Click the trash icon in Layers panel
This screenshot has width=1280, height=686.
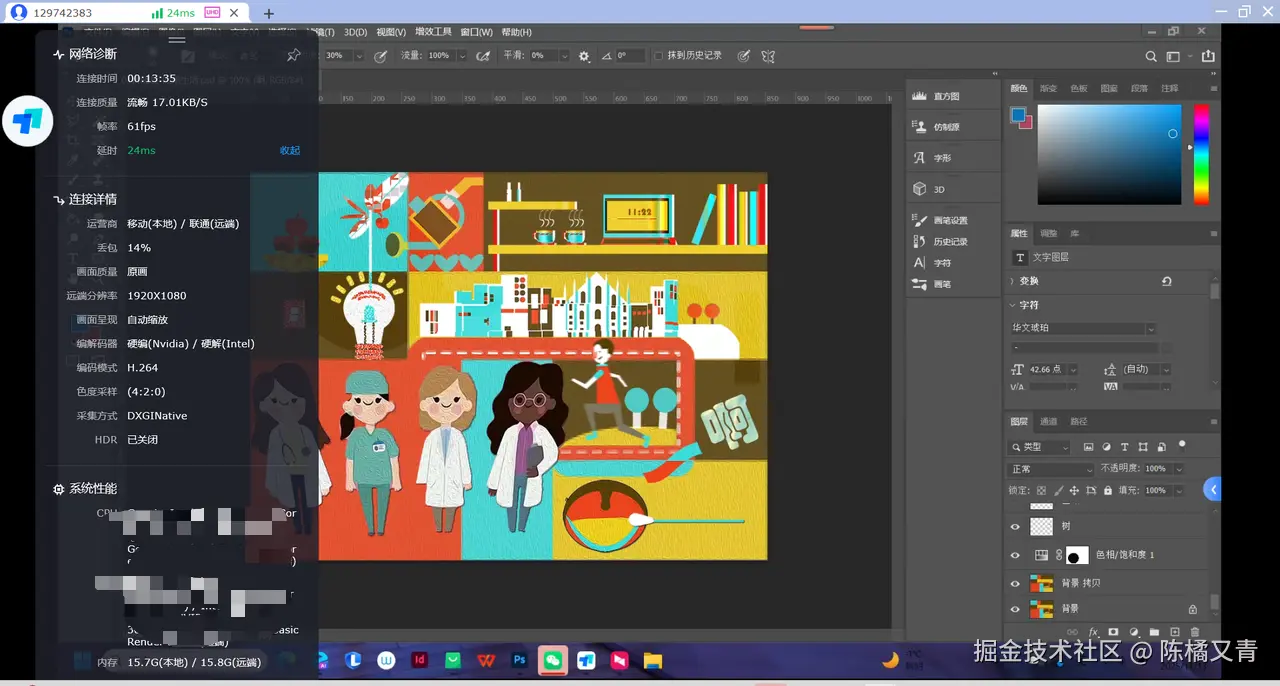(1194, 632)
